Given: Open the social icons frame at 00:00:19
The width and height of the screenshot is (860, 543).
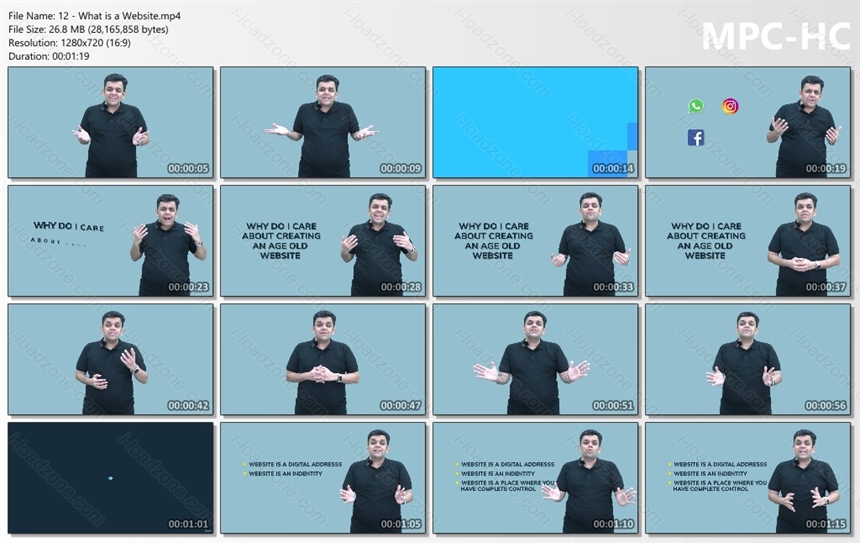Looking at the screenshot, I should 748,122.
